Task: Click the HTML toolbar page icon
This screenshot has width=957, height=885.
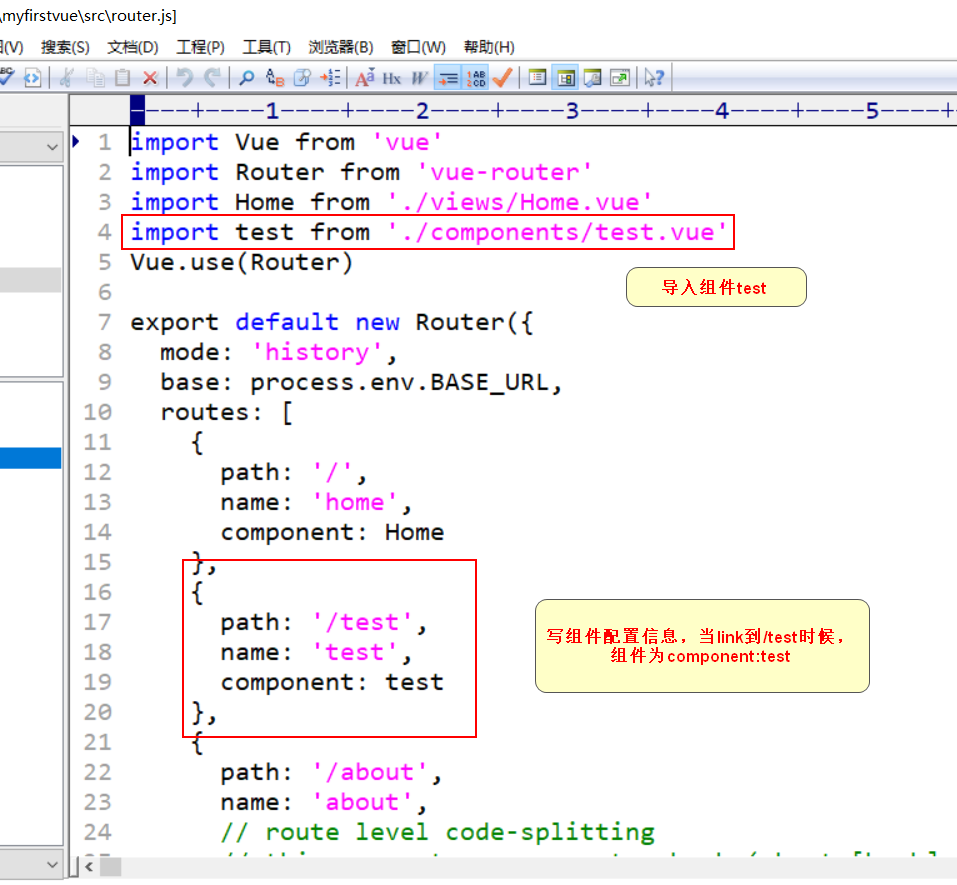Action: [32, 78]
